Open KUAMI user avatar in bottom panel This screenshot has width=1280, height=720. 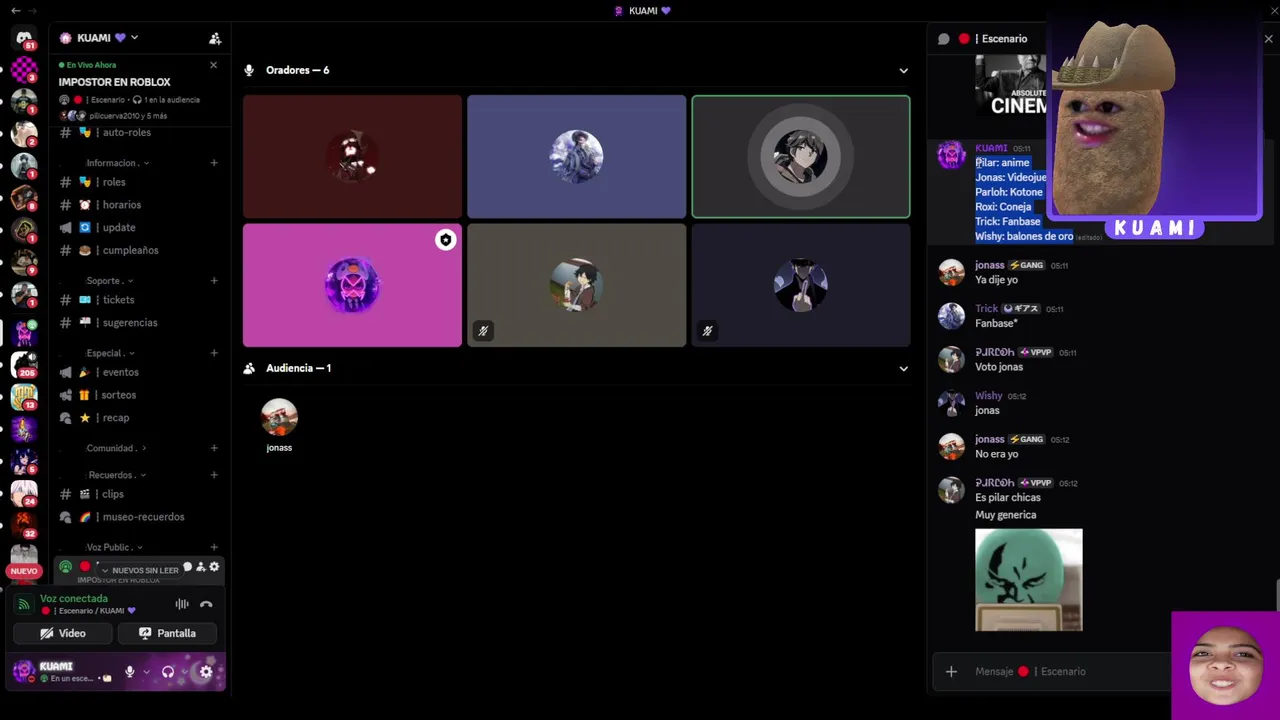[23, 671]
